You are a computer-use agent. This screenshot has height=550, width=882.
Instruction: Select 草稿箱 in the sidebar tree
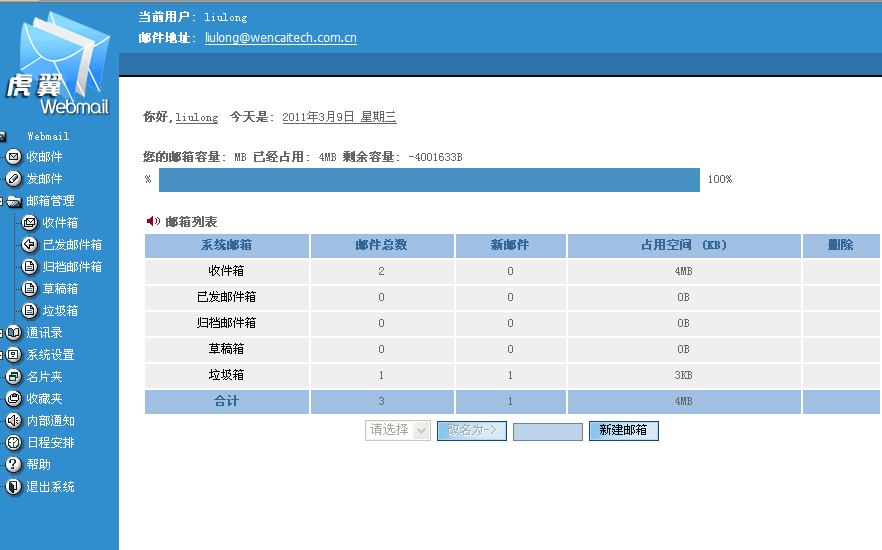(x=60, y=289)
